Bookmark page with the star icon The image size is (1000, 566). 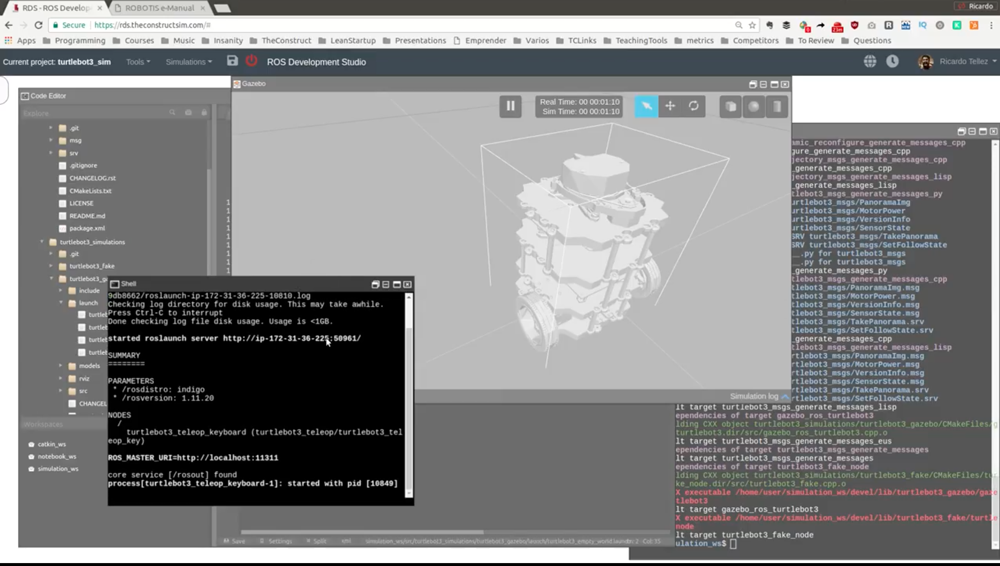tap(753, 25)
